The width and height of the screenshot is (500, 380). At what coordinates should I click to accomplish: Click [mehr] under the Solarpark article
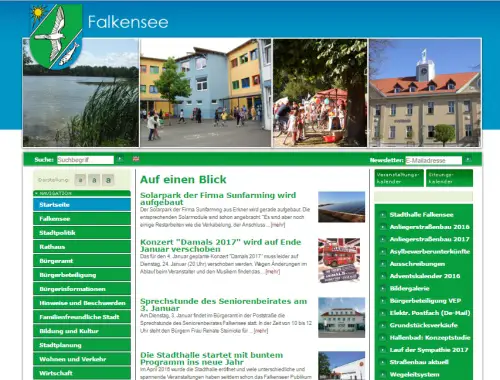tap(278, 225)
